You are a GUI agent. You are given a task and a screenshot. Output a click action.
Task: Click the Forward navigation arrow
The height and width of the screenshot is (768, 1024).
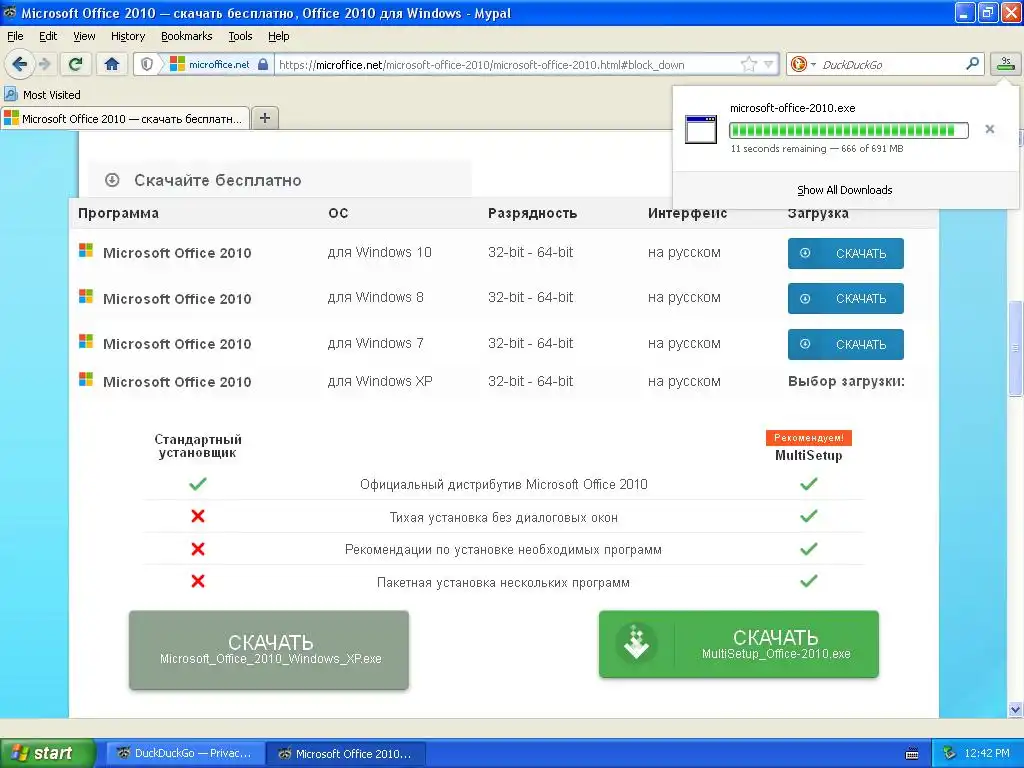pyautogui.click(x=44, y=64)
